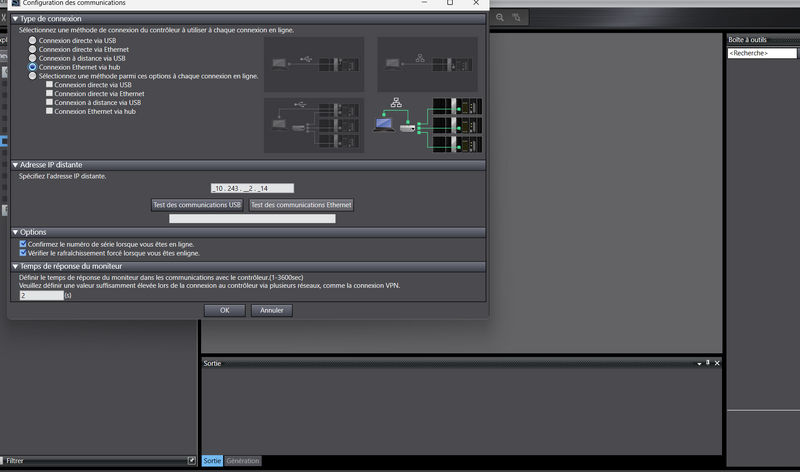Open the Sortie panel dropdown arrow

tap(699, 363)
